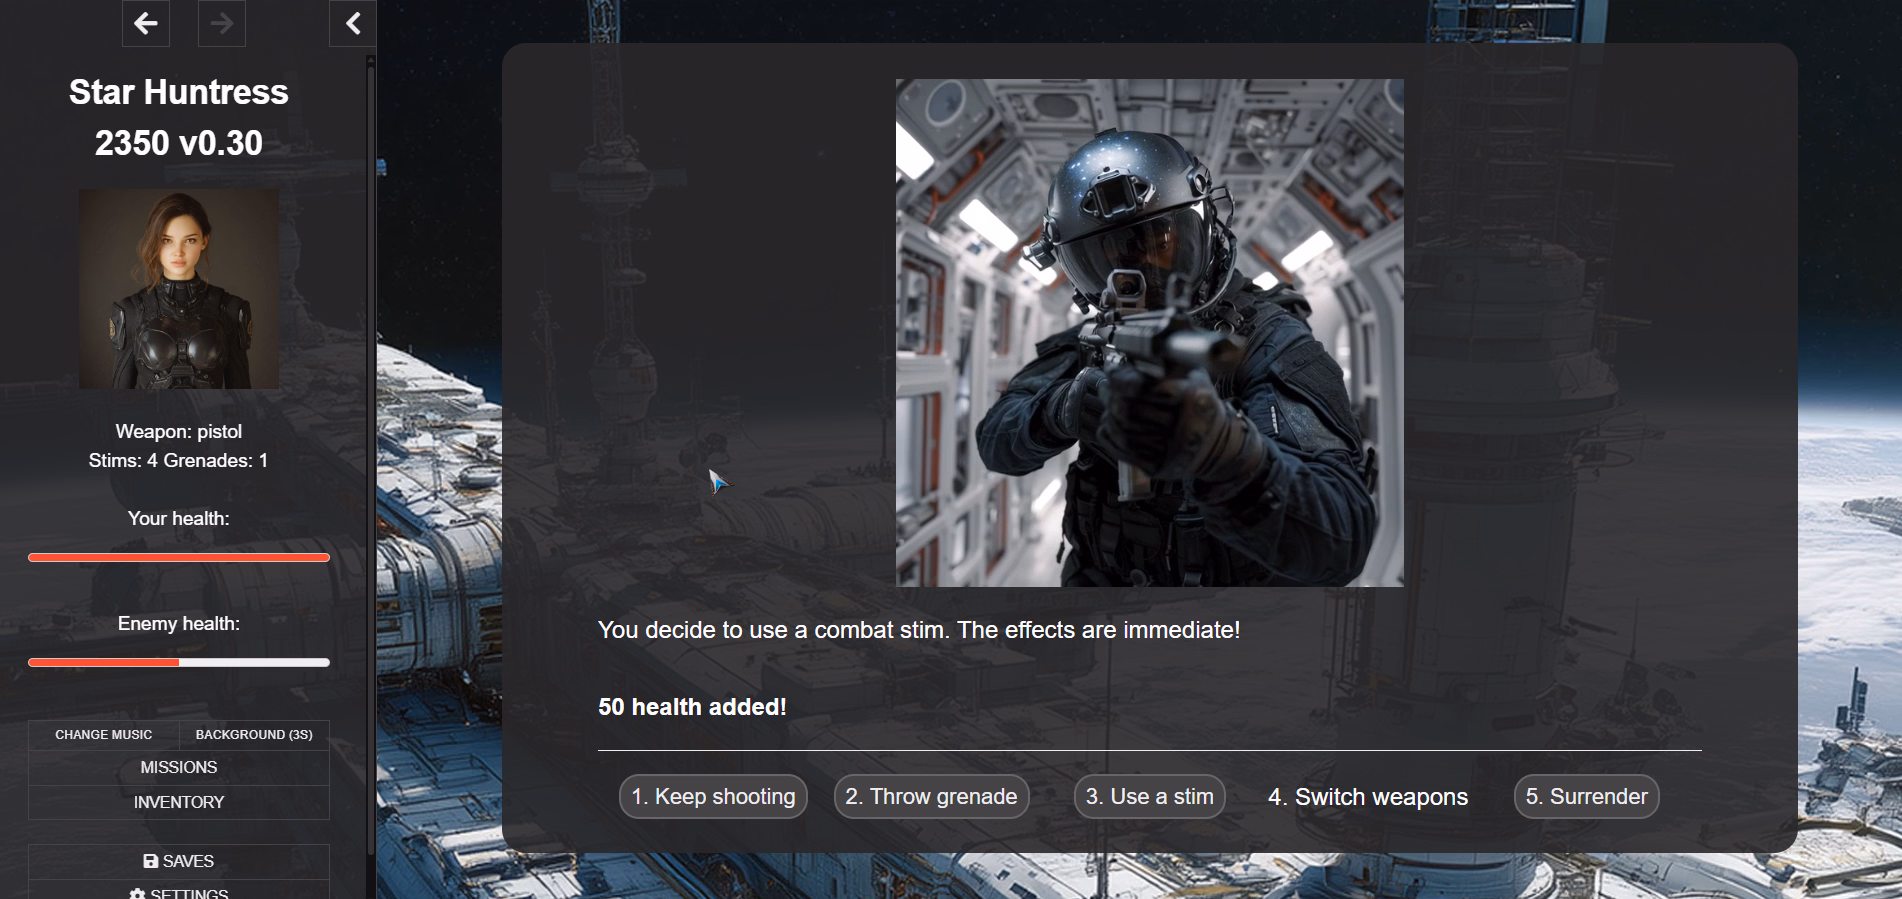Image resolution: width=1902 pixels, height=899 pixels.
Task: Open the Missions menu
Action: (179, 768)
